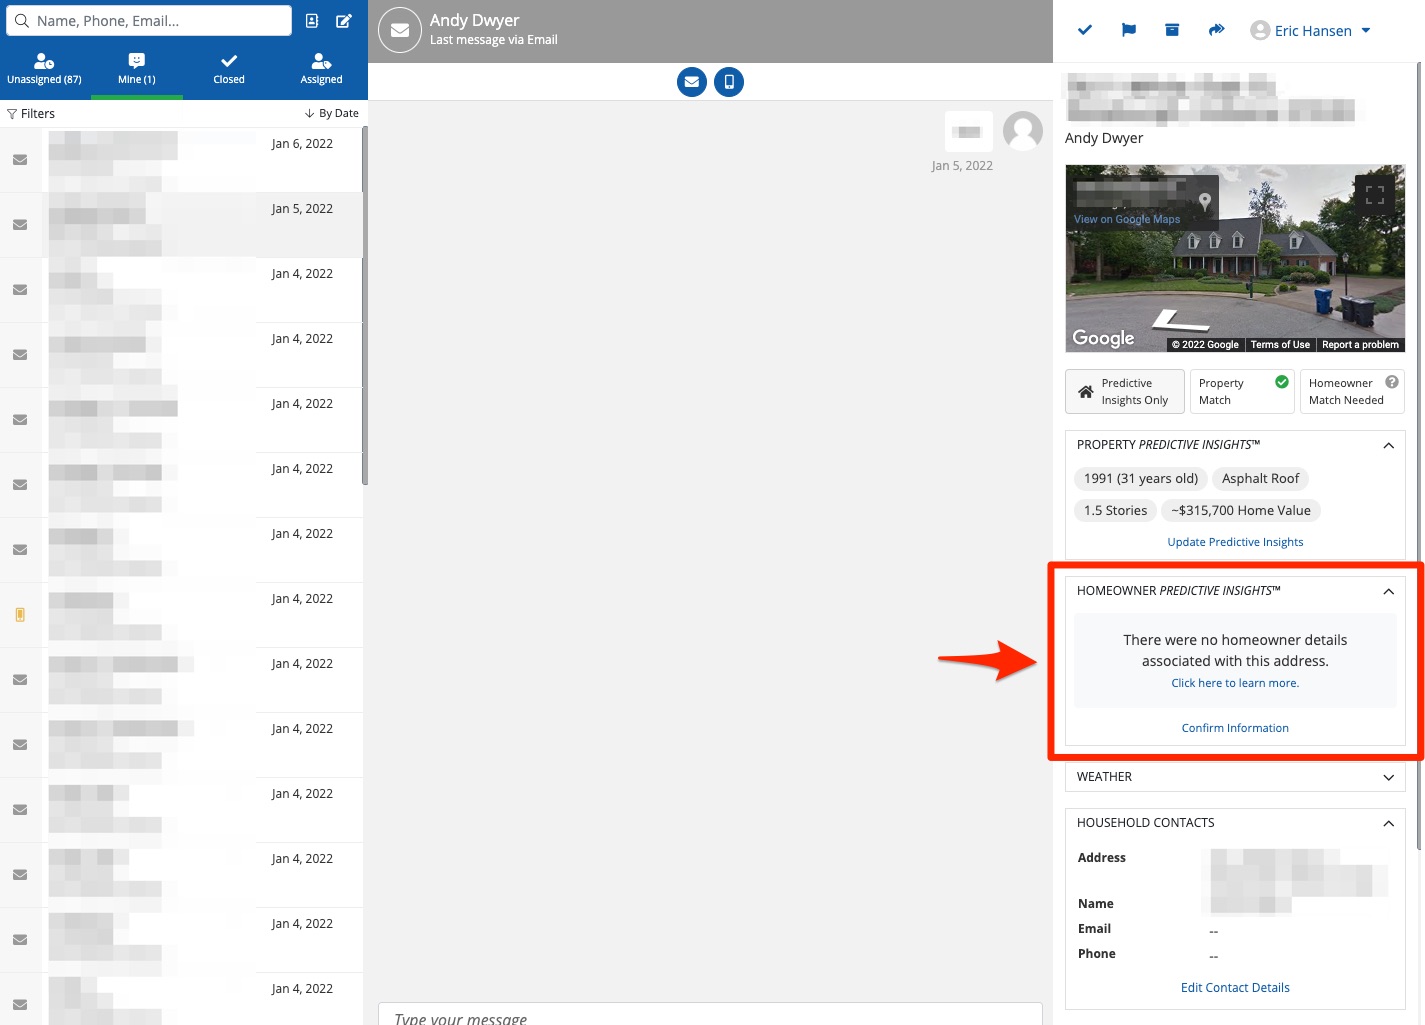
Task: Click the Edit Contact Details link
Action: click(x=1235, y=988)
